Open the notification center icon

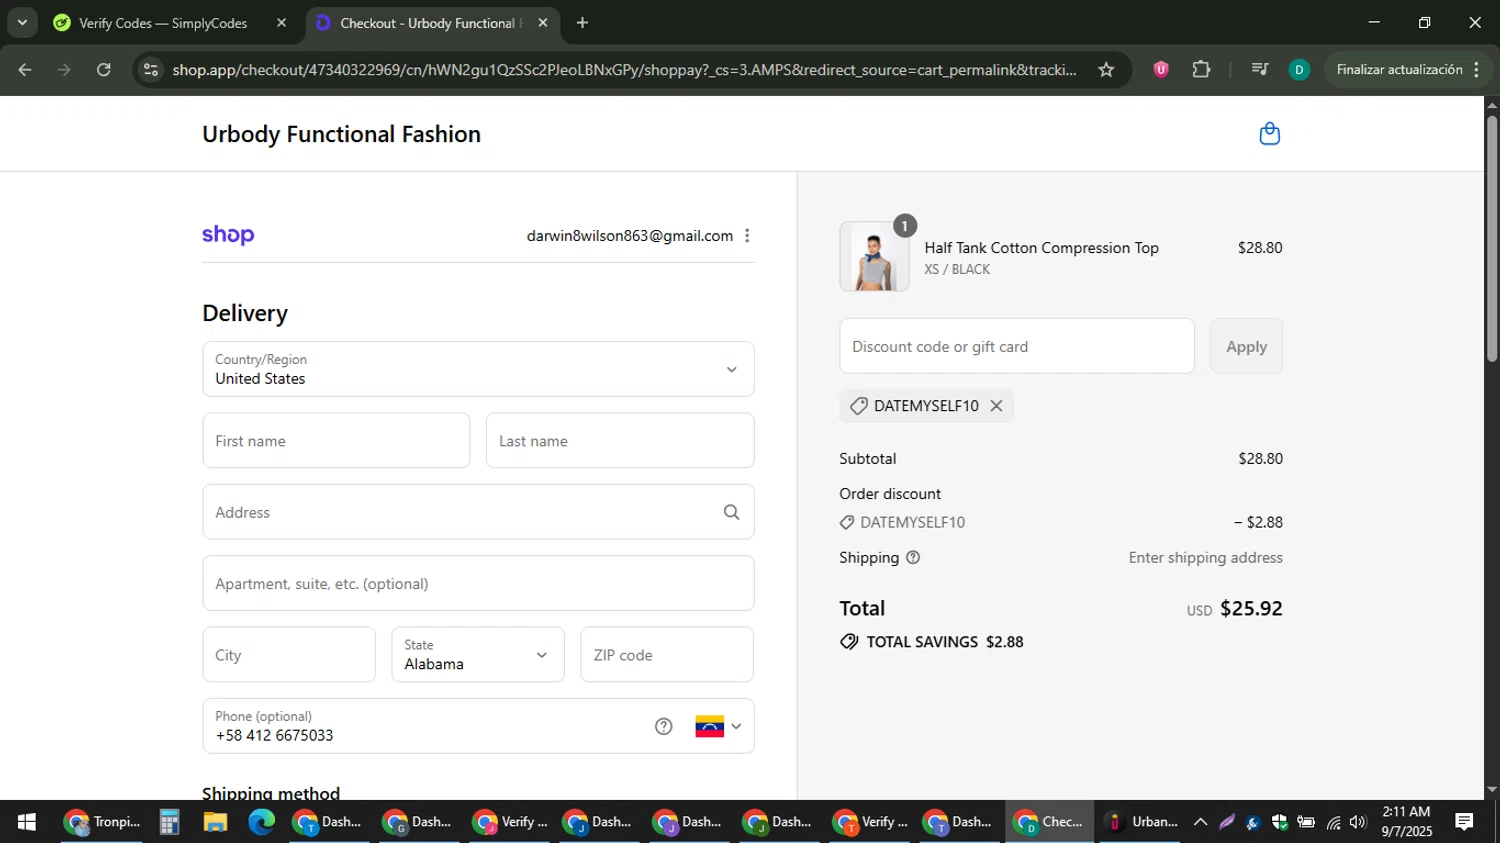(x=1464, y=822)
